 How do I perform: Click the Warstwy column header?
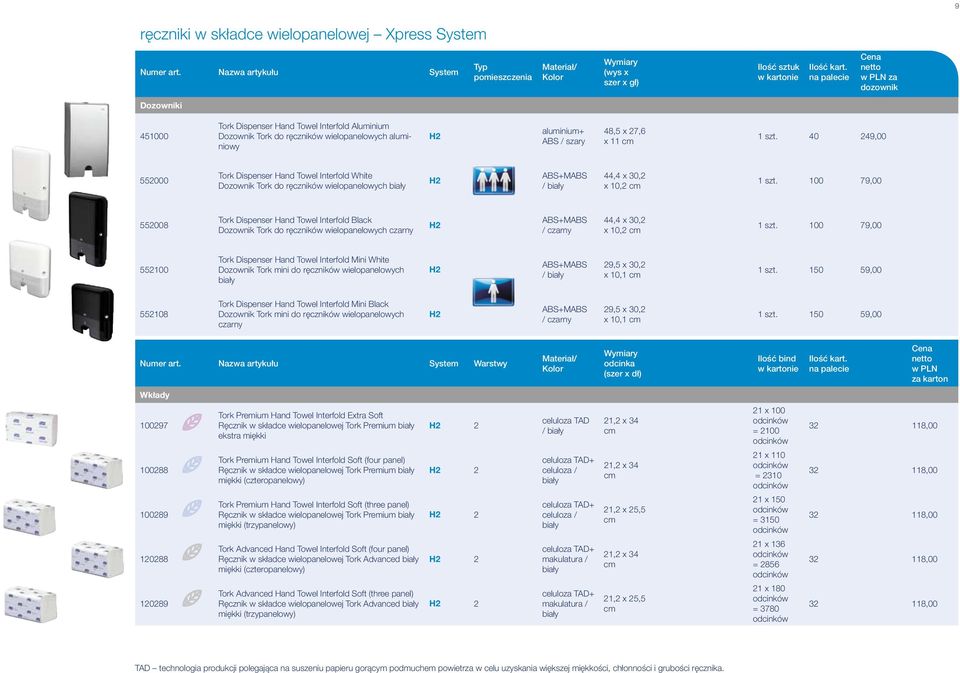coord(490,364)
